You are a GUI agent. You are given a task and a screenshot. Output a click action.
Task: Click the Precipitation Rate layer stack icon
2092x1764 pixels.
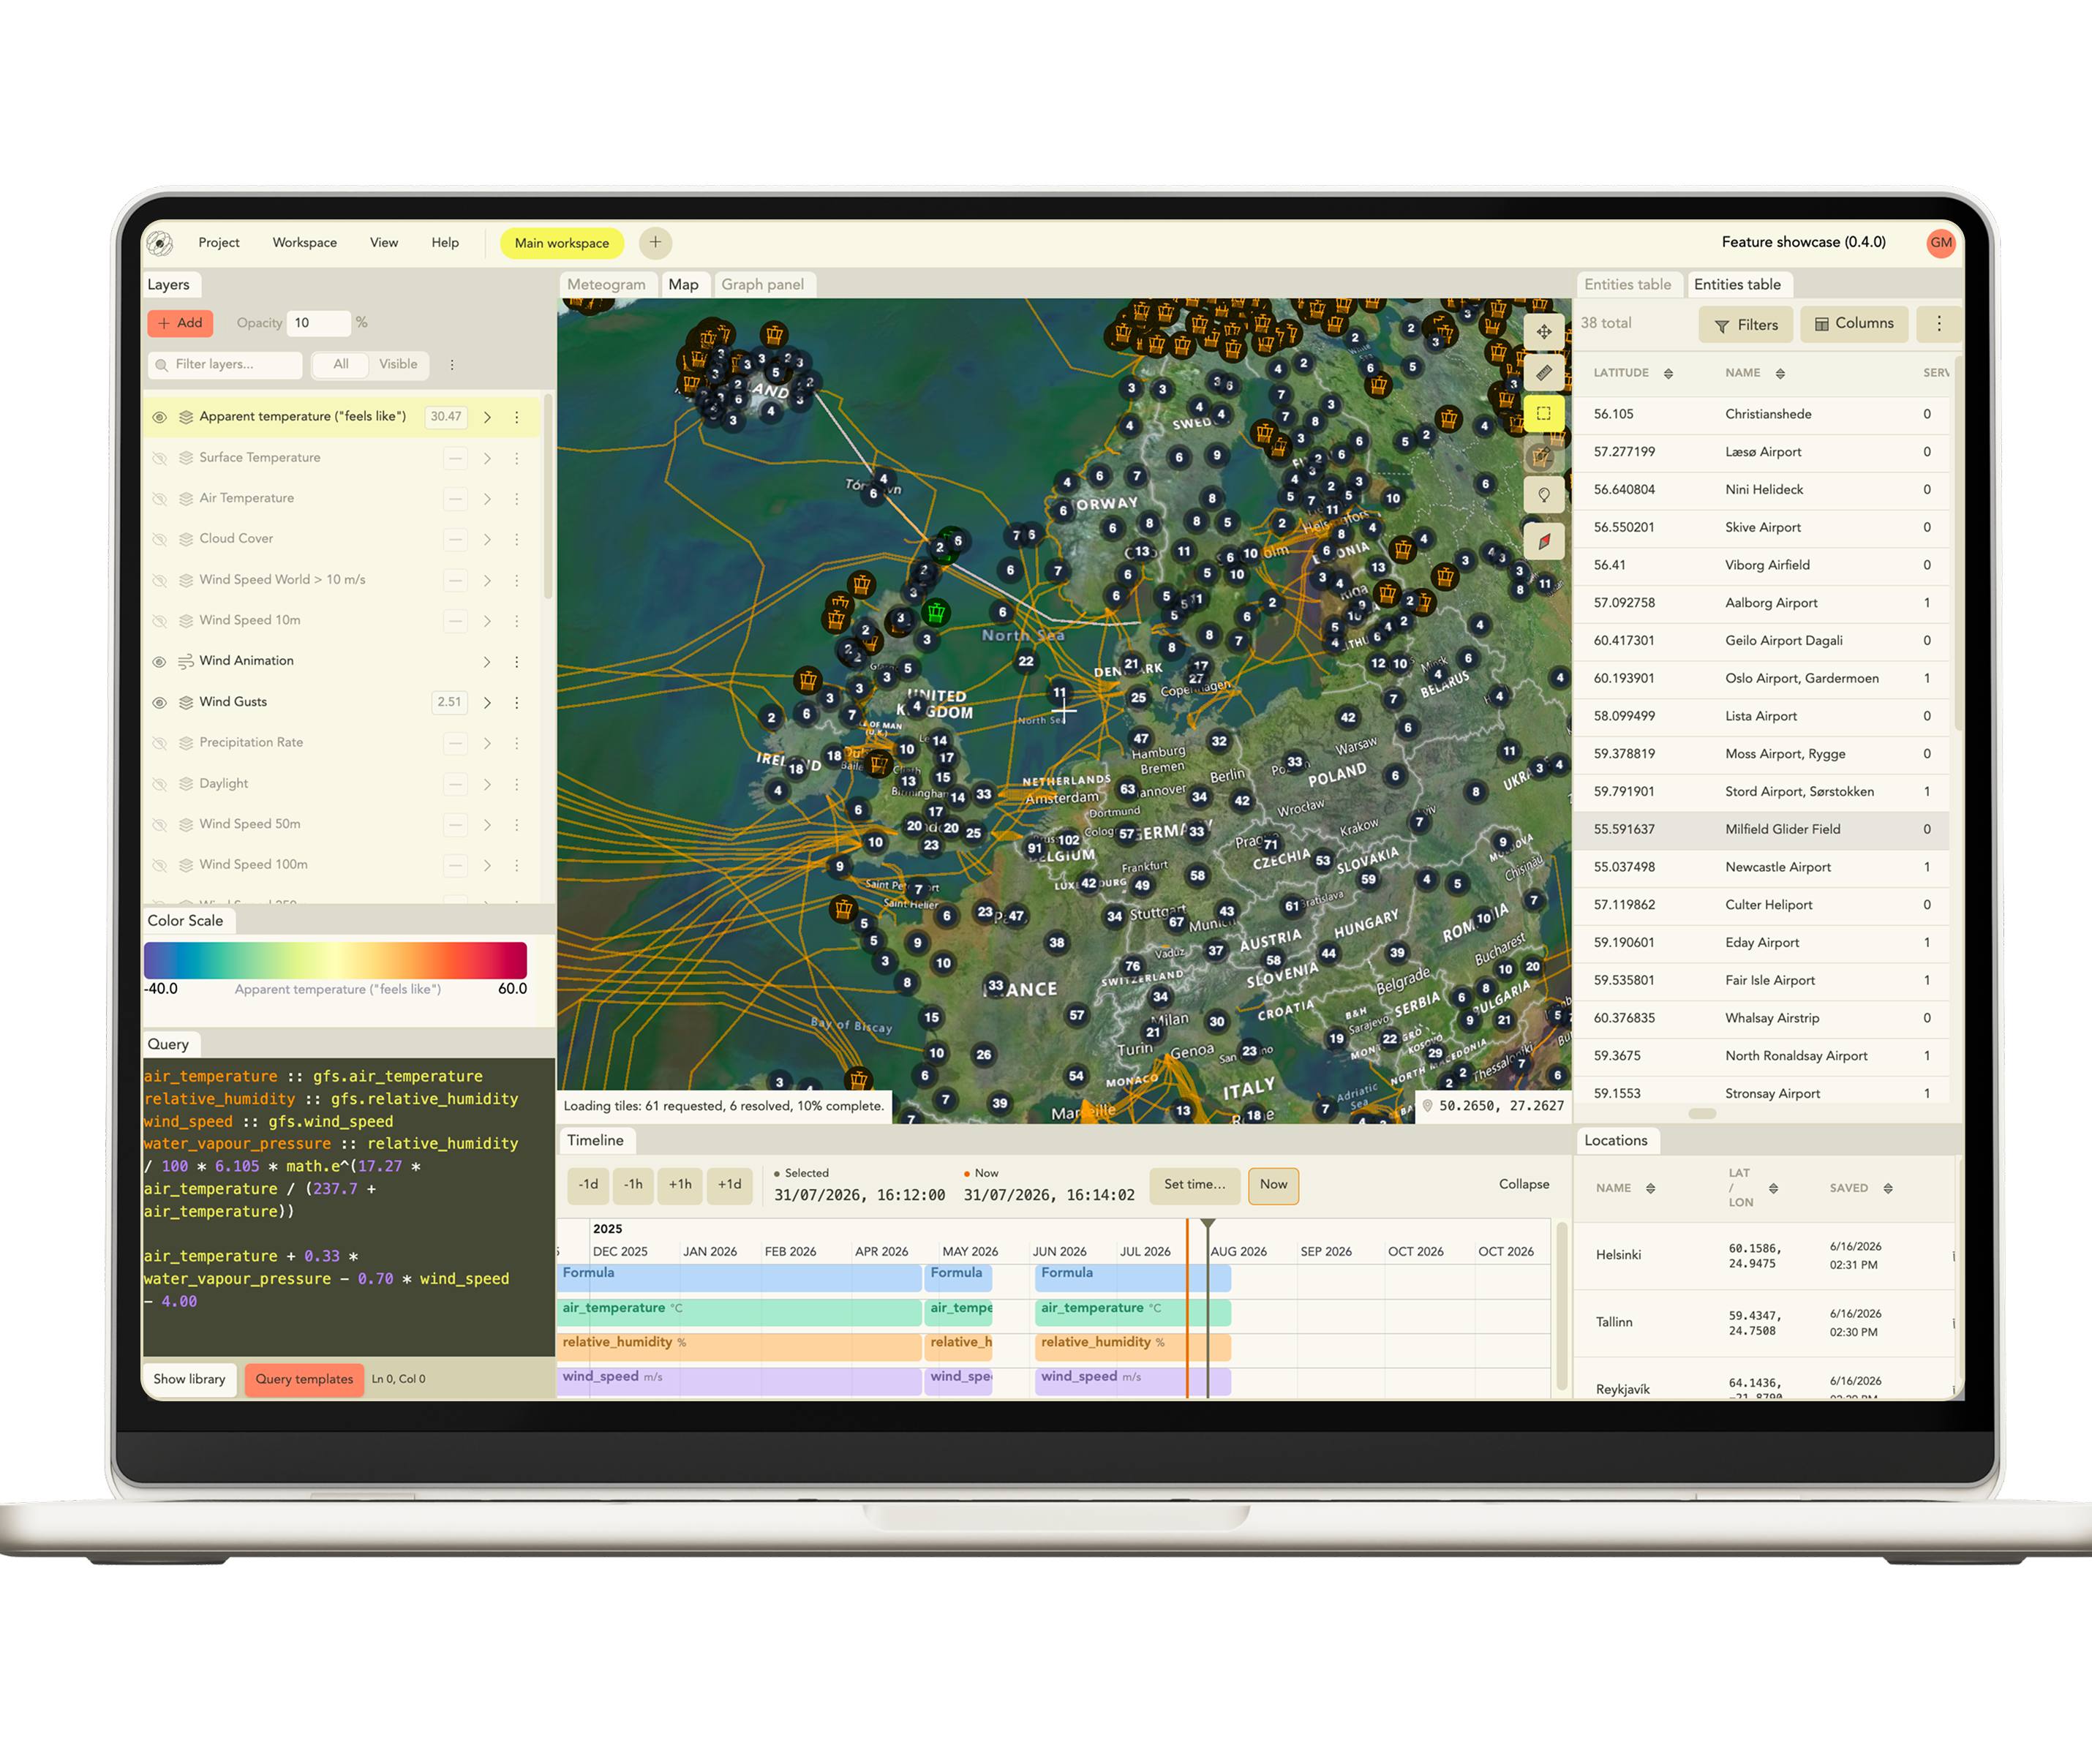186,743
